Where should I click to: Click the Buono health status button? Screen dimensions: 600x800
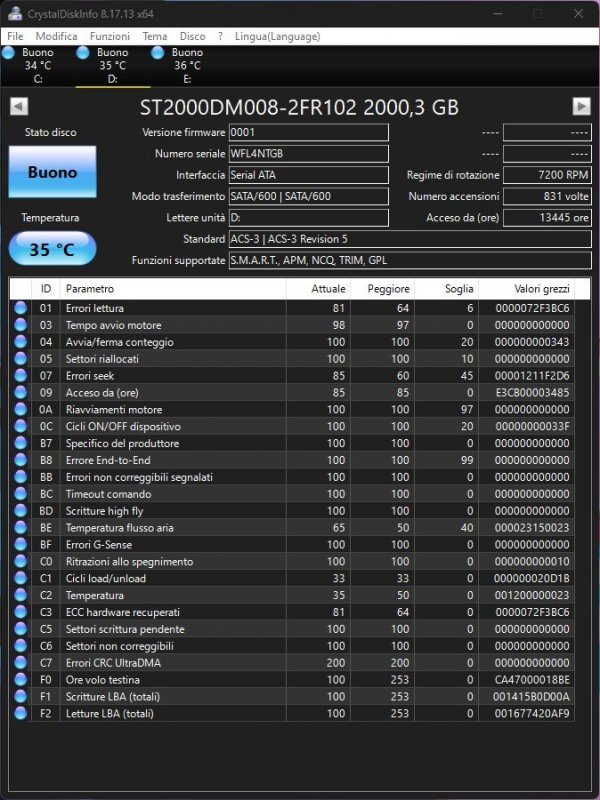(52, 172)
